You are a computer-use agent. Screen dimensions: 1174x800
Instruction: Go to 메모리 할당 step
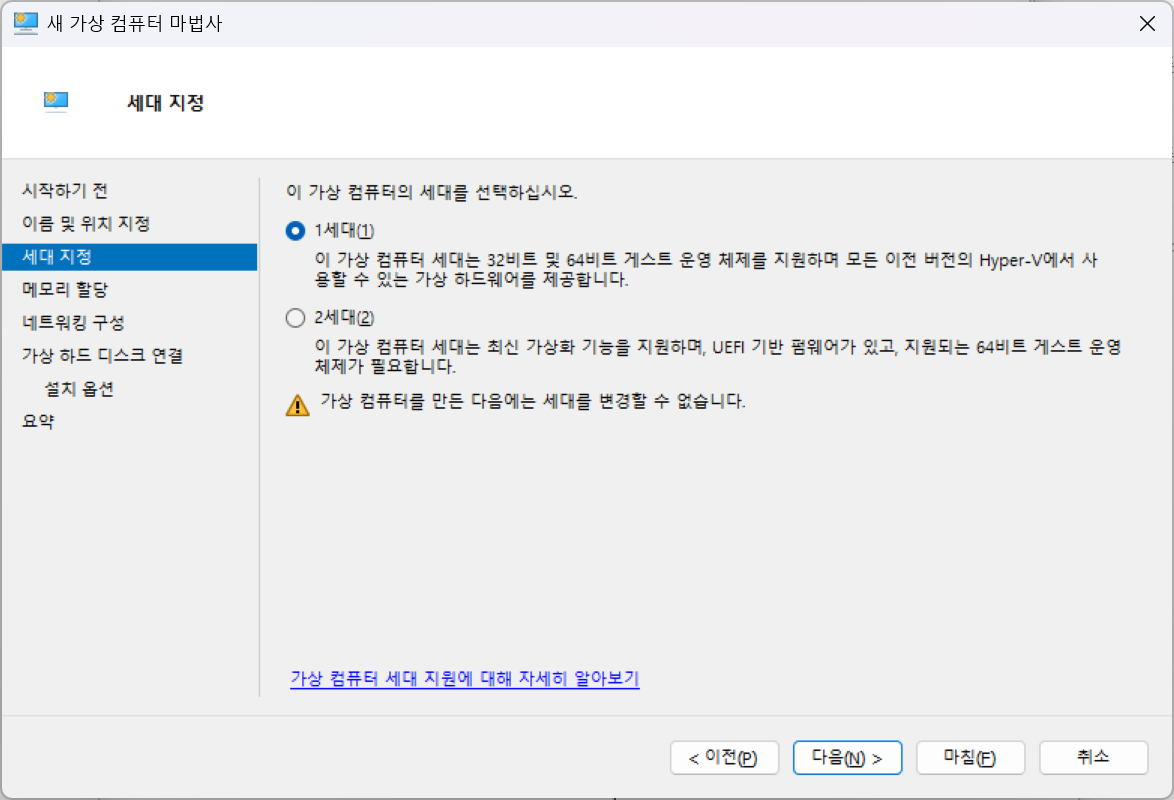coord(65,290)
